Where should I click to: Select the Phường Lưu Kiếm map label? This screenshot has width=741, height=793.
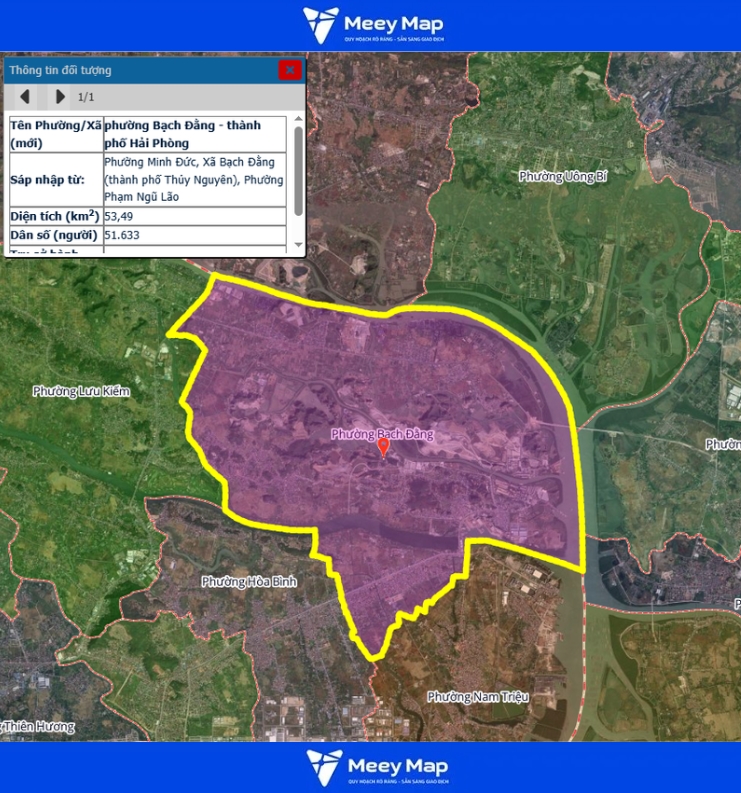81,391
